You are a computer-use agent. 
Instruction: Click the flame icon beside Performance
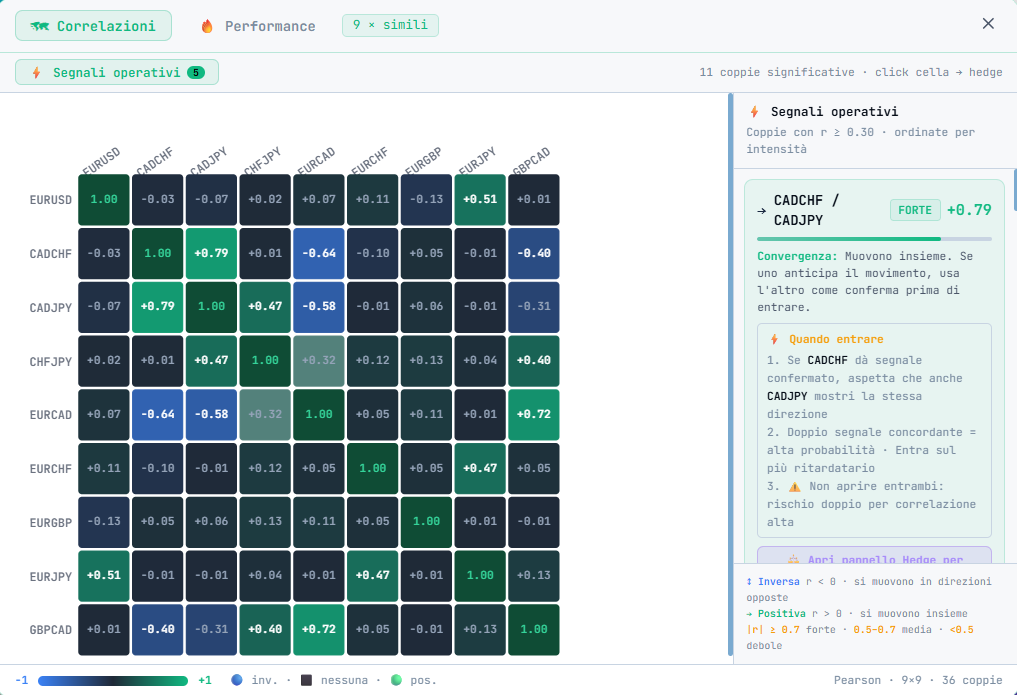[x=207, y=26]
